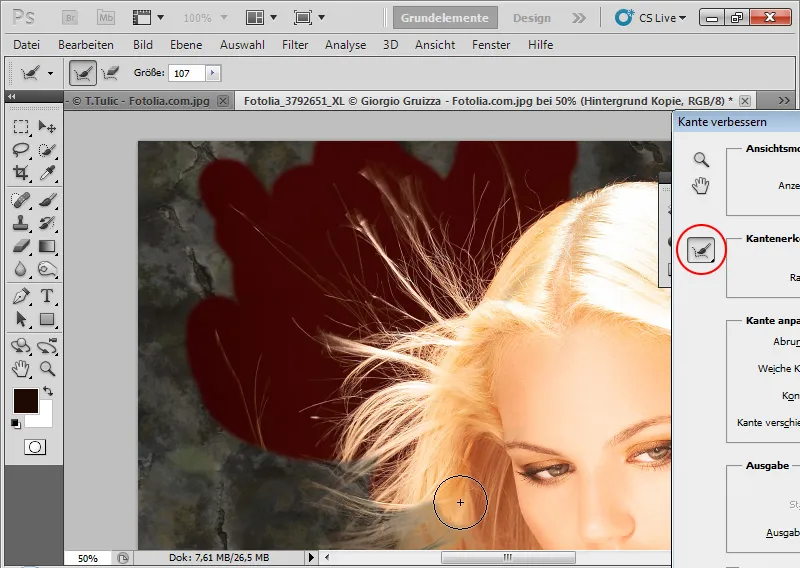Open the Filter menu
This screenshot has height=568, width=800.
pos(295,45)
